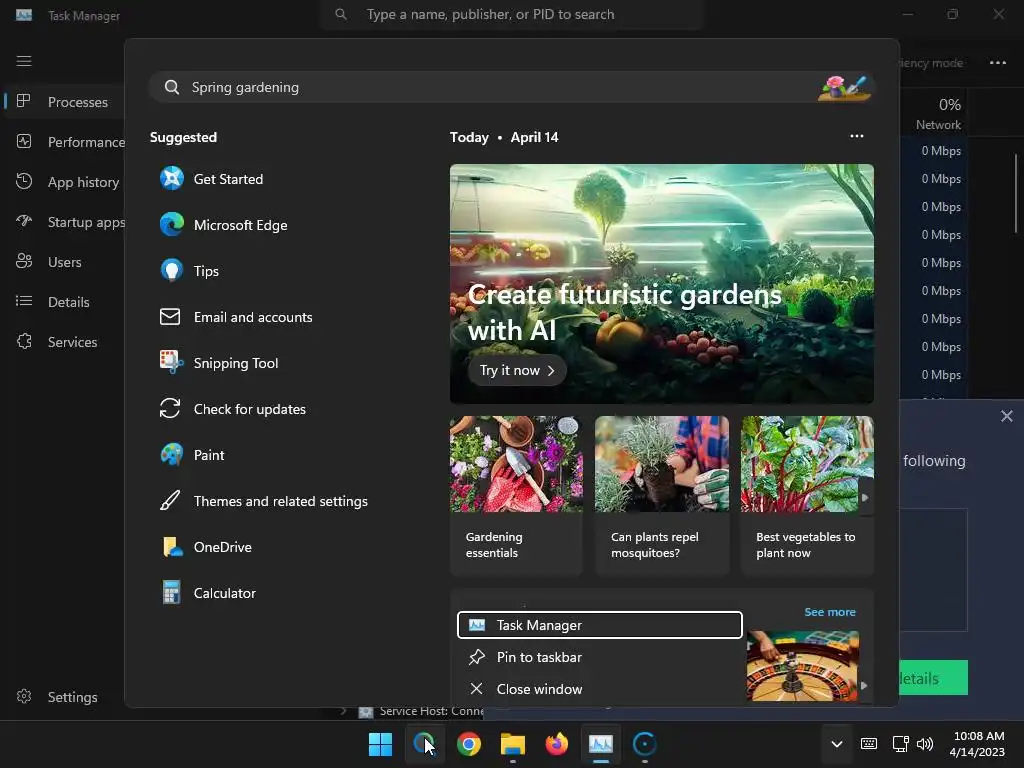Advance trending cards with right arrow
This screenshot has width=1024, height=768.
pyautogui.click(x=865, y=498)
